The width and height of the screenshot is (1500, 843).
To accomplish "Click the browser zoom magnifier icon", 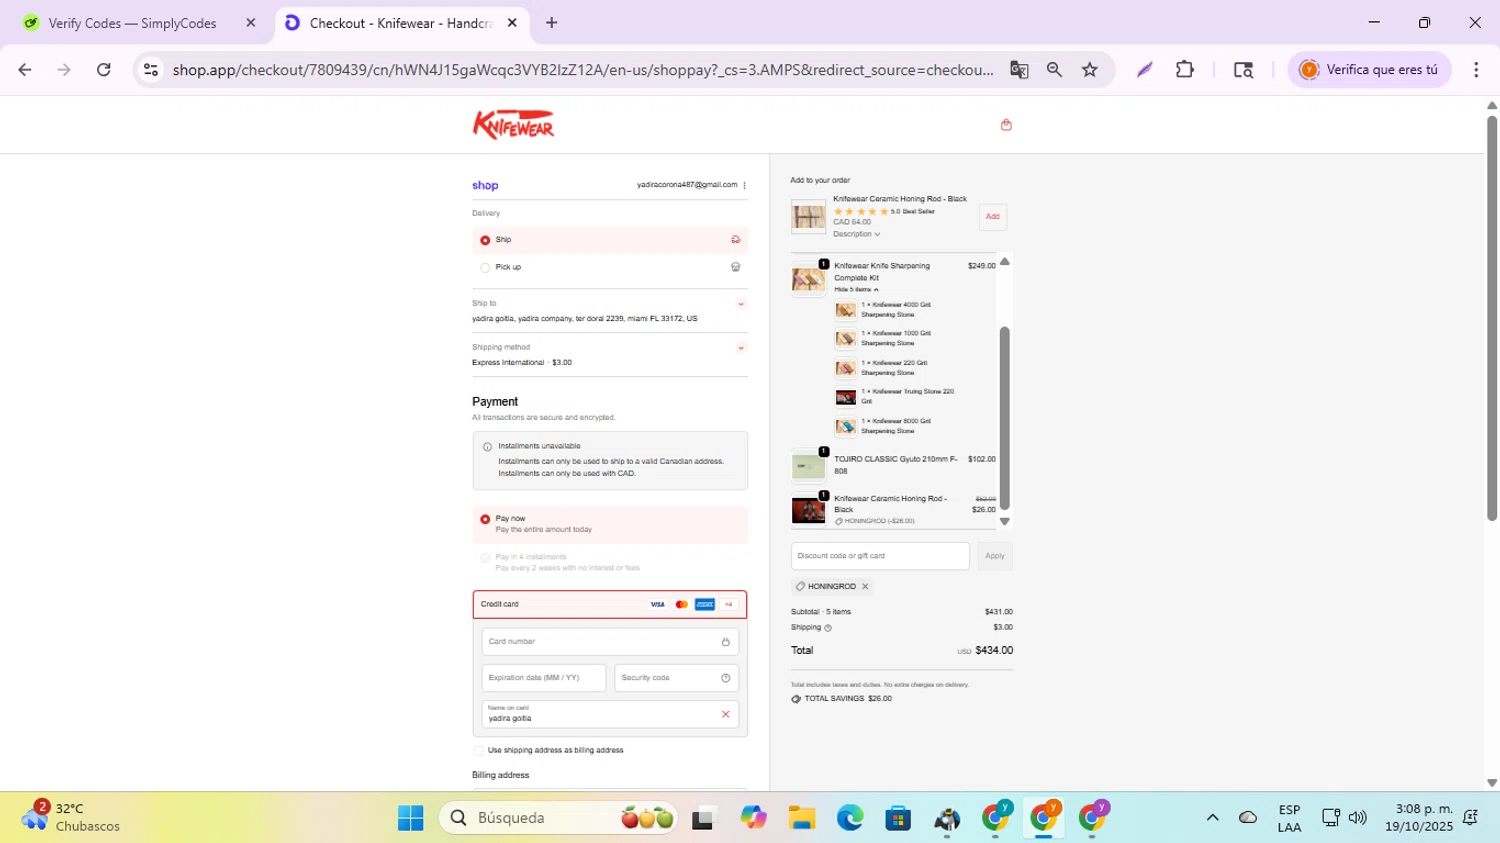I will pyautogui.click(x=1054, y=70).
